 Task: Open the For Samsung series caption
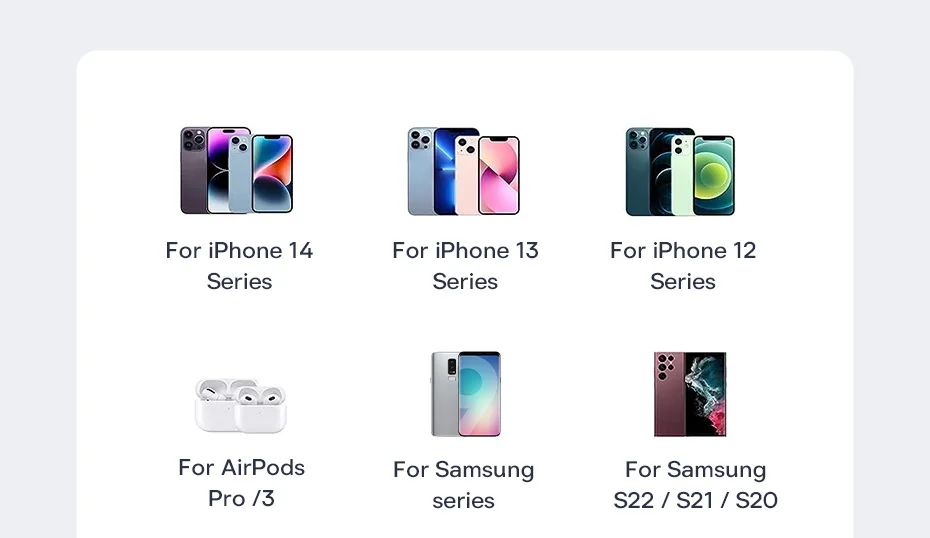(463, 485)
